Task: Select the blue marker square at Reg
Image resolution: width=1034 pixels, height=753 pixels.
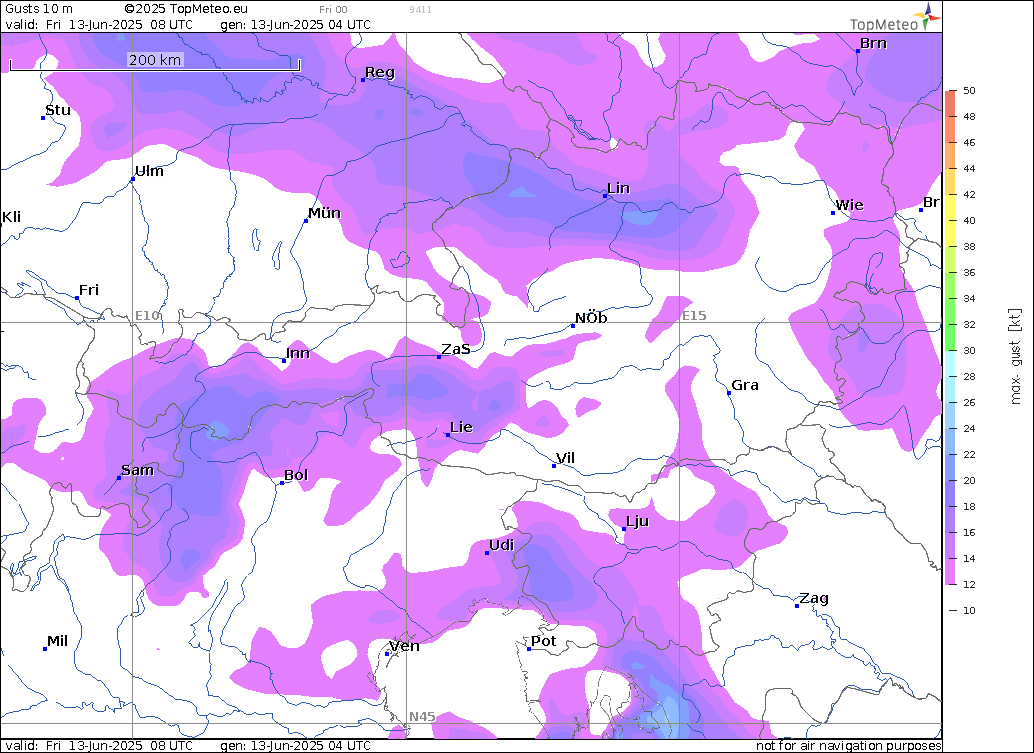Action: [363, 80]
